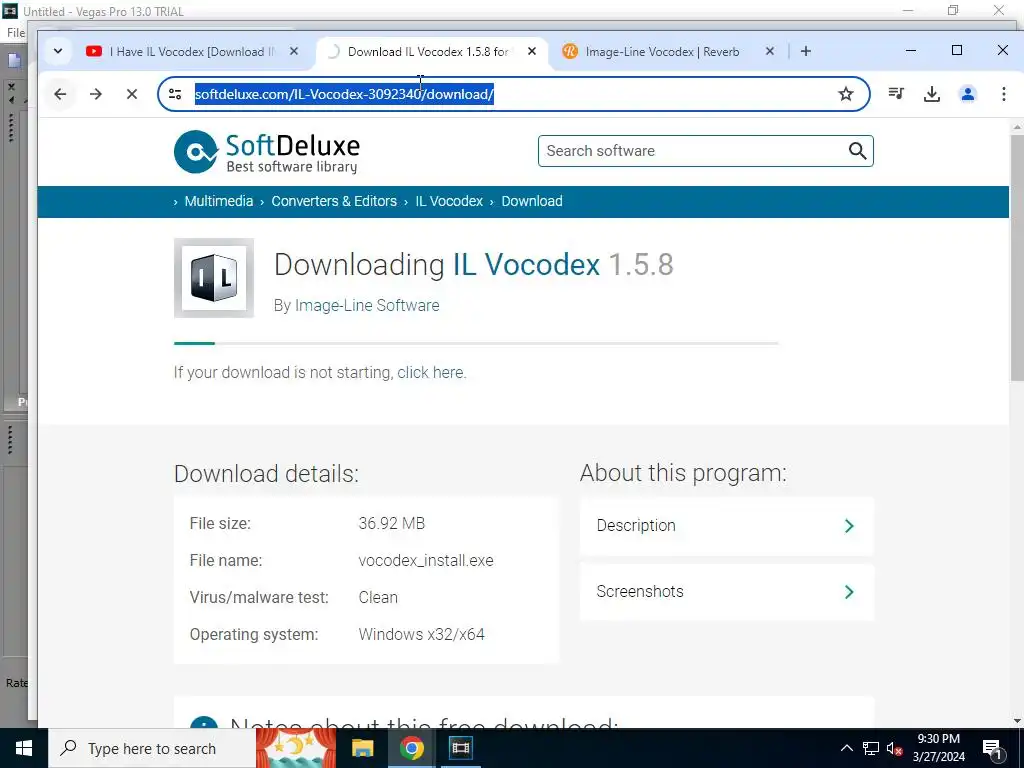
Task: Click the download progress bar
Action: point(476,343)
